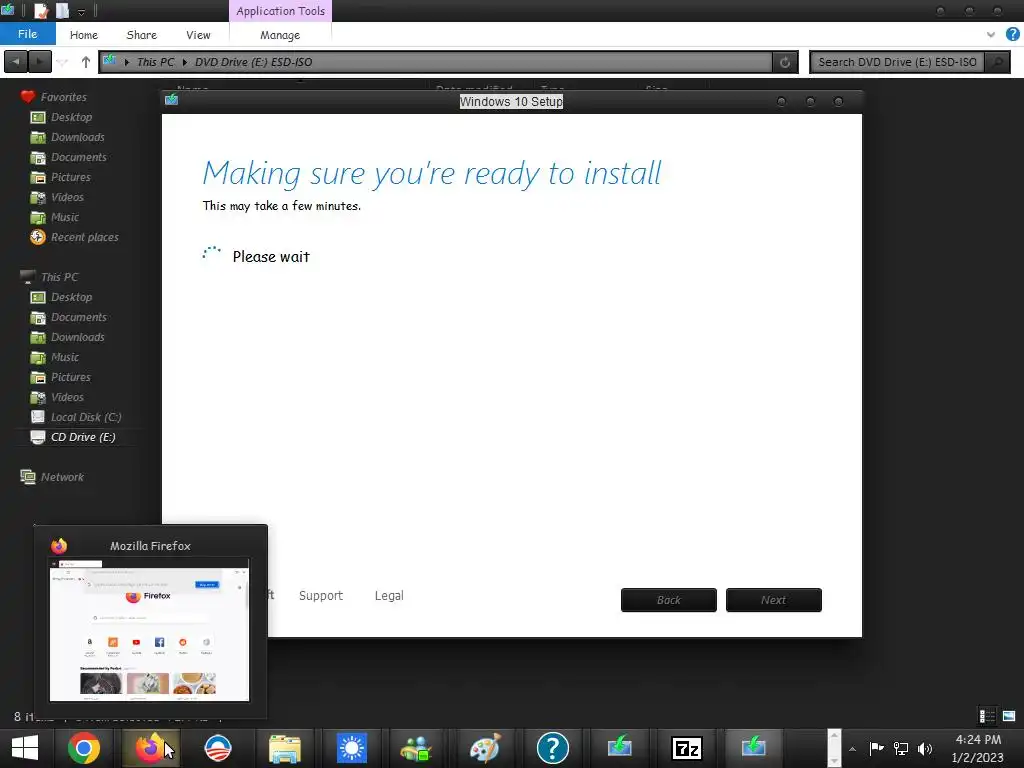This screenshot has width=1024, height=768.
Task: Select This PC in the navigation pane
Action: (50, 277)
